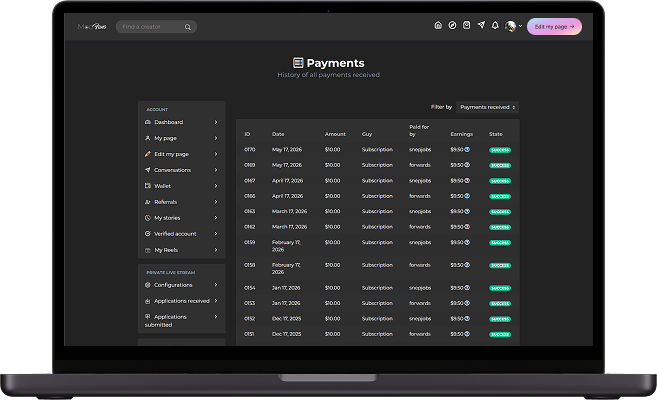Click the My Reels sidebar icon
The image size is (657, 401).
(x=147, y=250)
